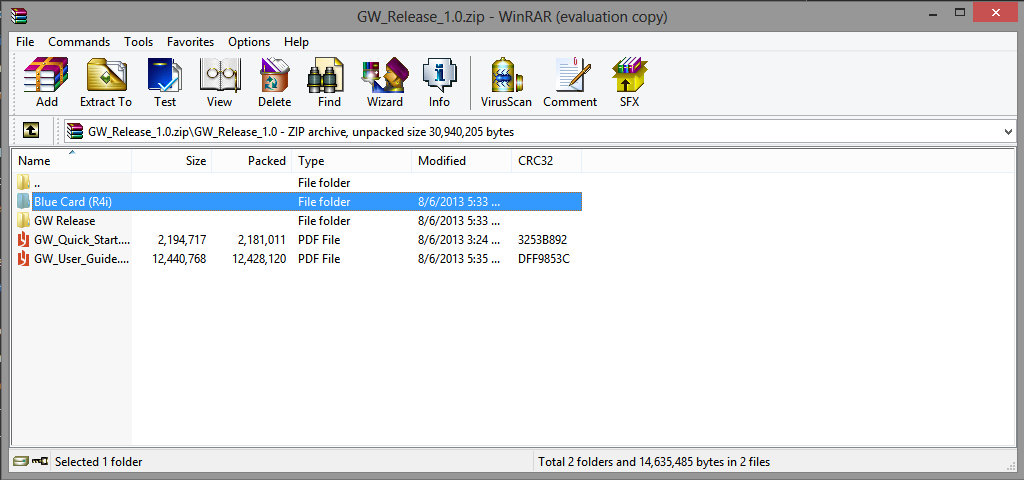This screenshot has height=480, width=1024.
Task: Select the GW_Quick_Start... file name
Action: 82,240
